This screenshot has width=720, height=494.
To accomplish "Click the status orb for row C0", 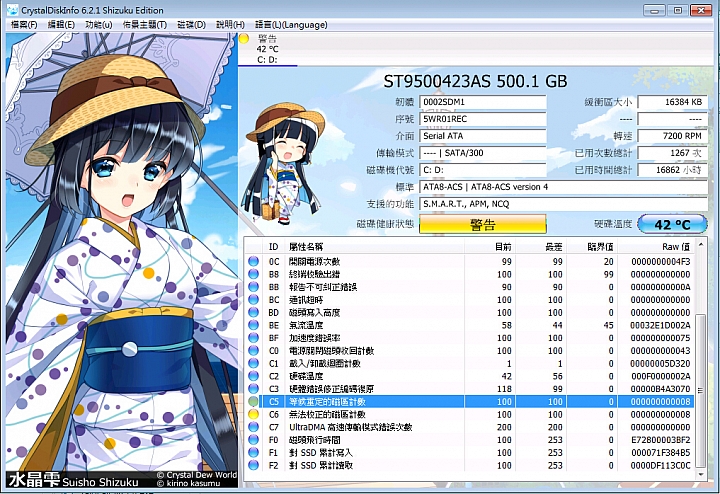I will tap(253, 350).
